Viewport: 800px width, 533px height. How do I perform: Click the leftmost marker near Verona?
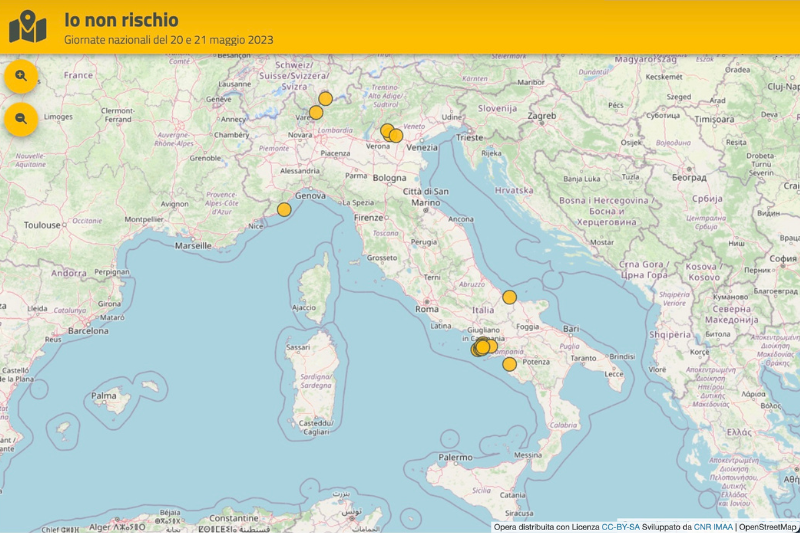pyautogui.click(x=386, y=130)
